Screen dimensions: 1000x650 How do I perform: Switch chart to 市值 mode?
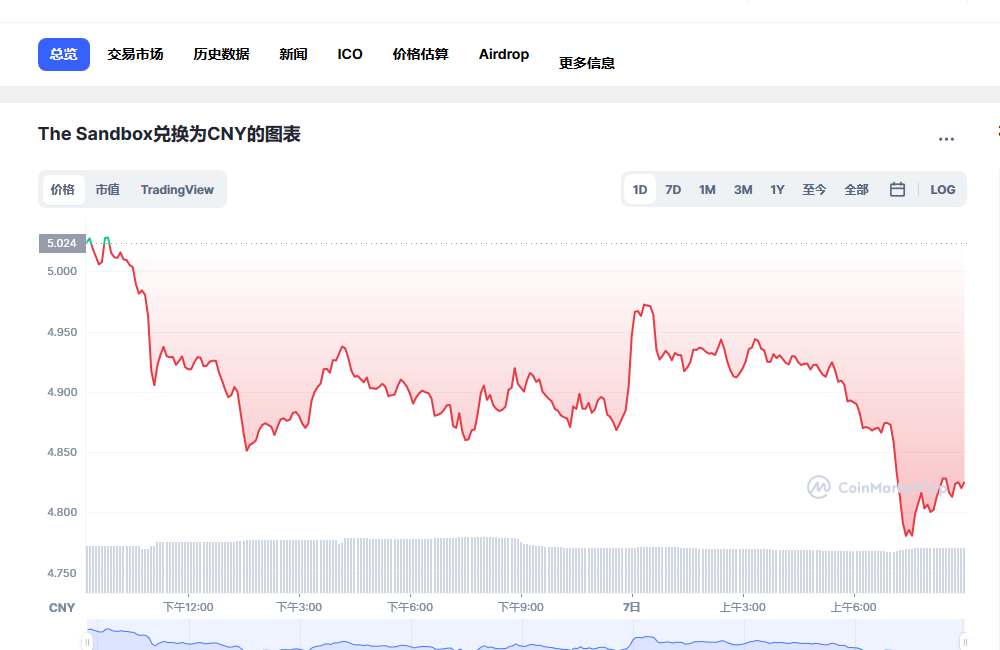click(x=108, y=189)
